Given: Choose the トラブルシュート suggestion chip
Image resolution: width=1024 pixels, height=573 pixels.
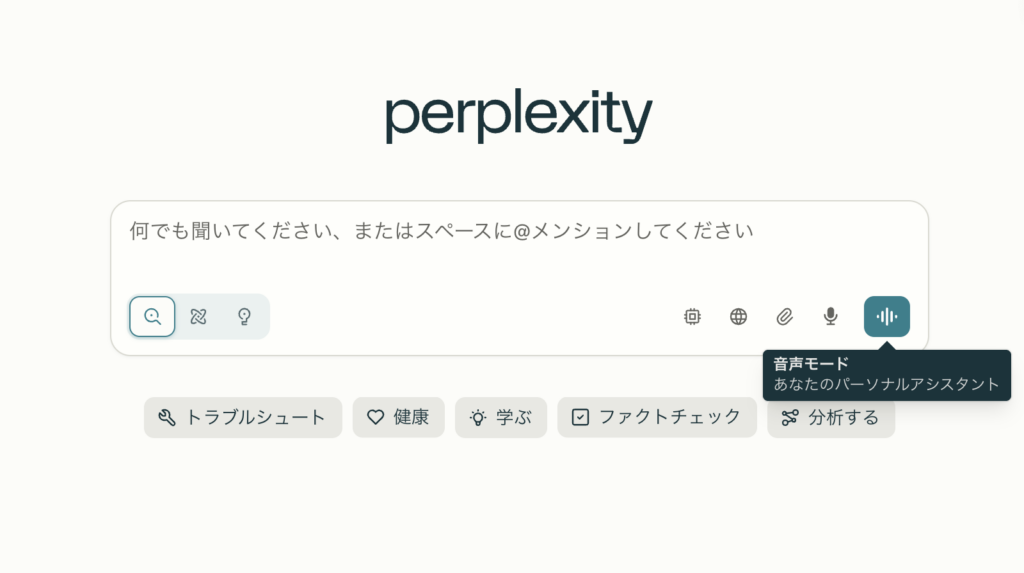Looking at the screenshot, I should pos(243,417).
